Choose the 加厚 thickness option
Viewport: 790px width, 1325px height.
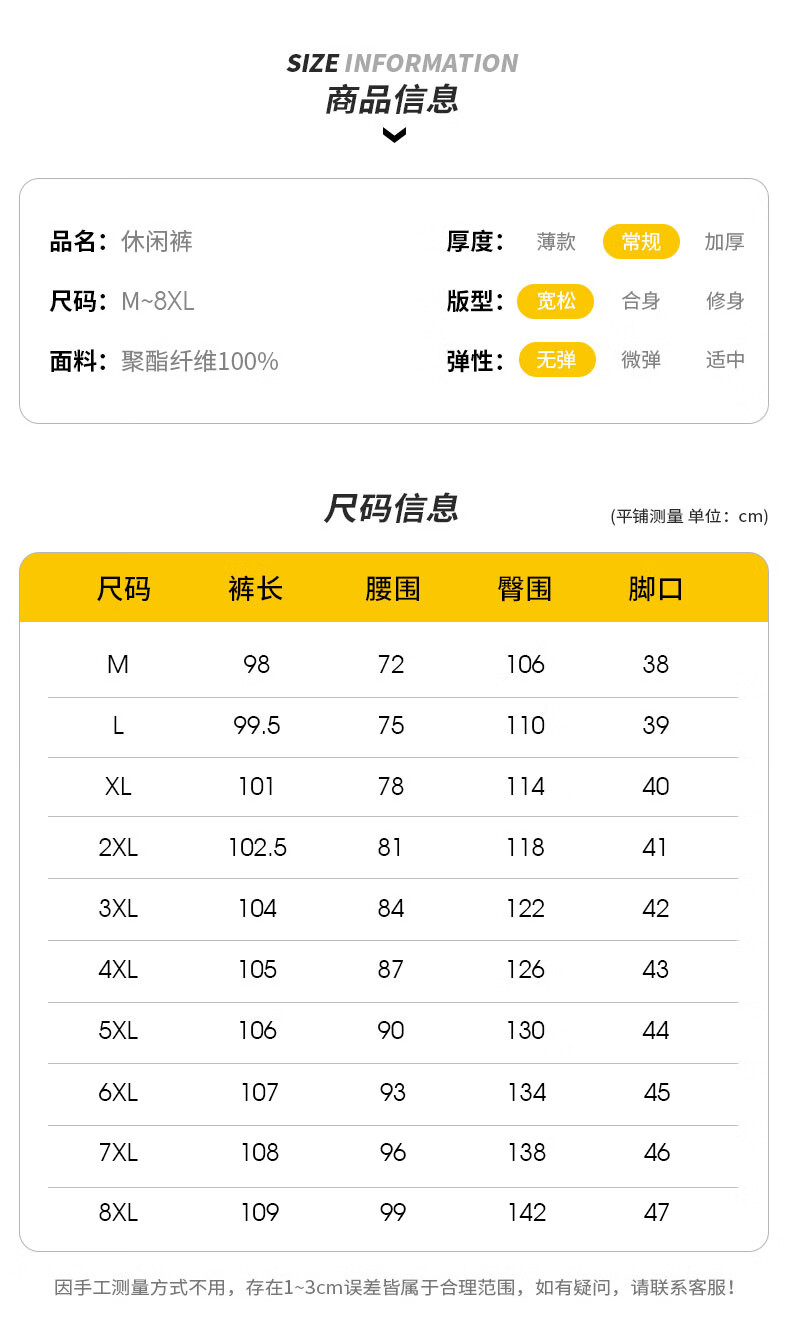click(725, 242)
